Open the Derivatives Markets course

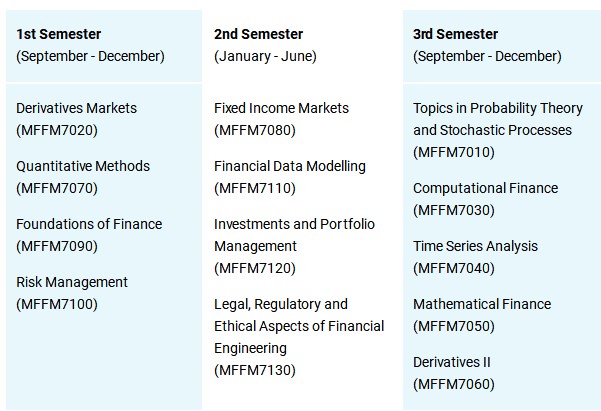[x=77, y=108]
